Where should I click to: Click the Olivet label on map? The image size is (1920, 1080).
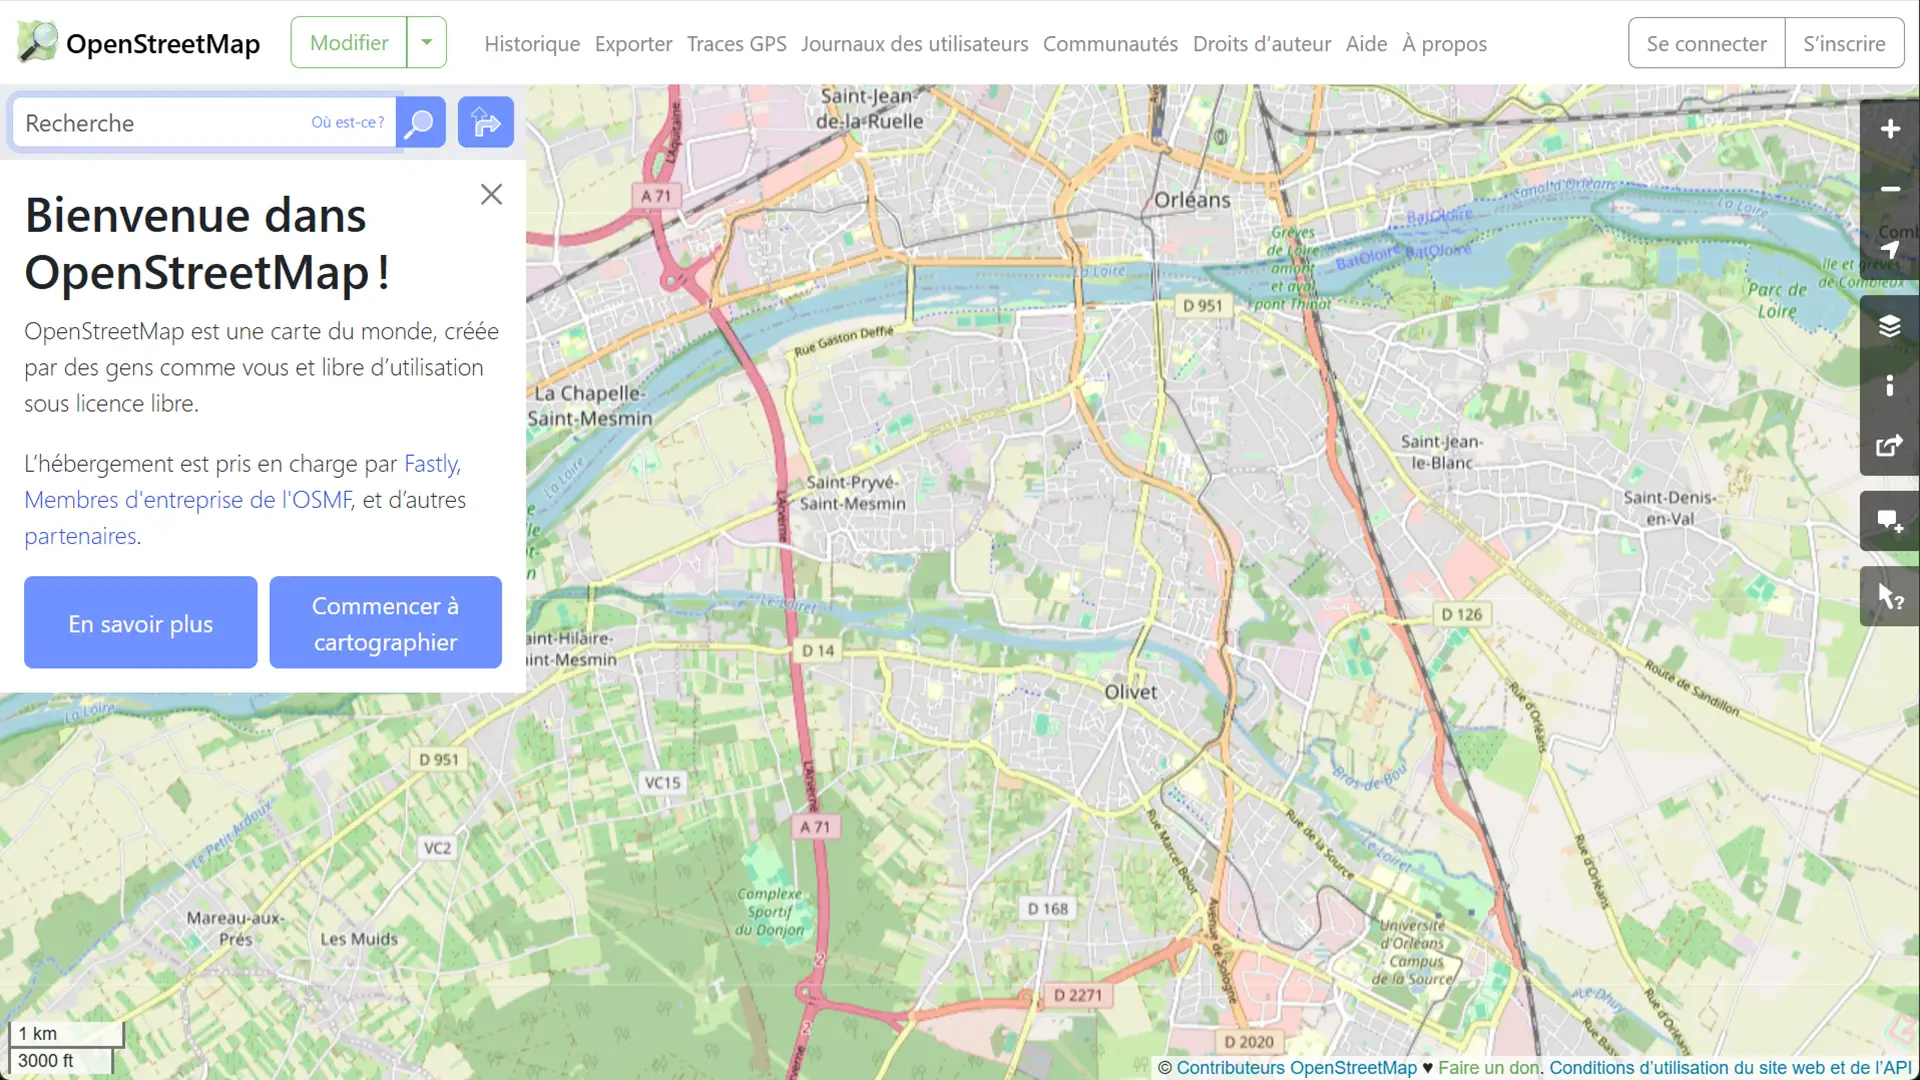click(1130, 692)
